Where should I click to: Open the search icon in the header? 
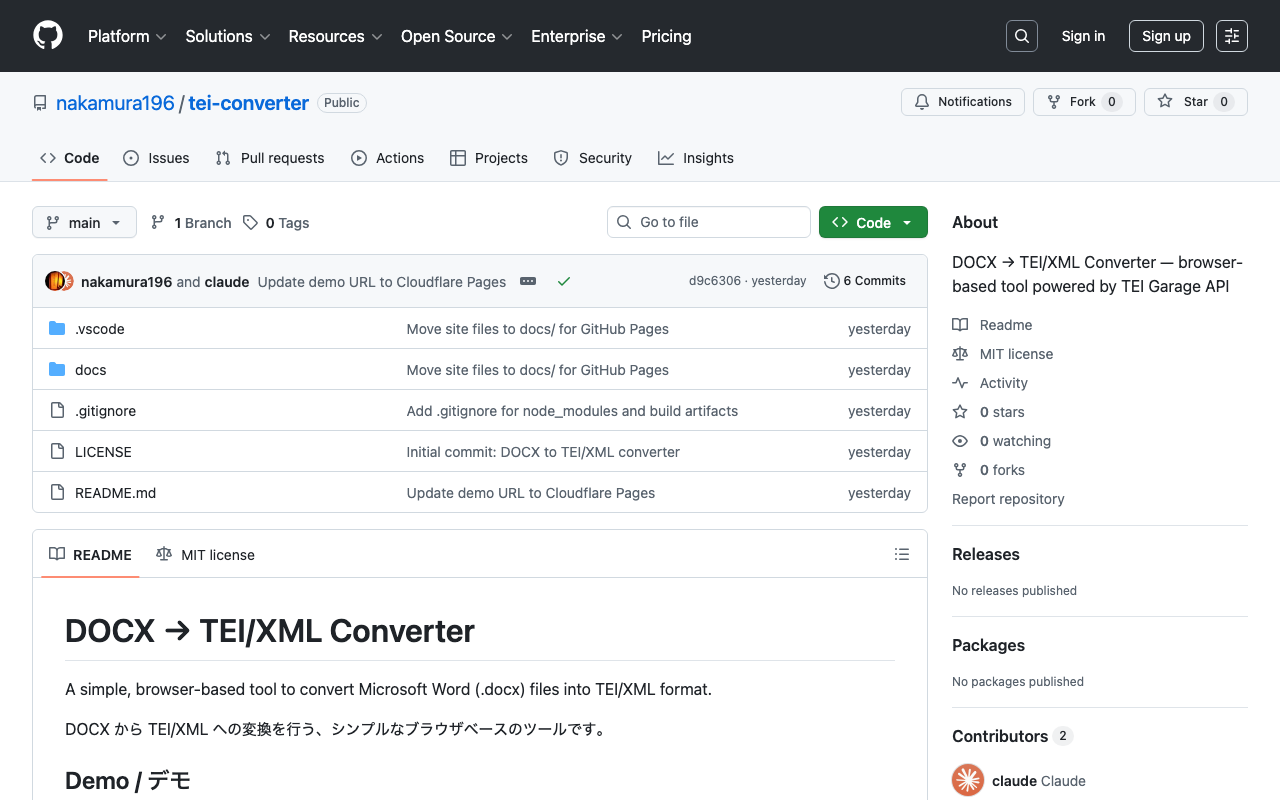[1021, 35]
